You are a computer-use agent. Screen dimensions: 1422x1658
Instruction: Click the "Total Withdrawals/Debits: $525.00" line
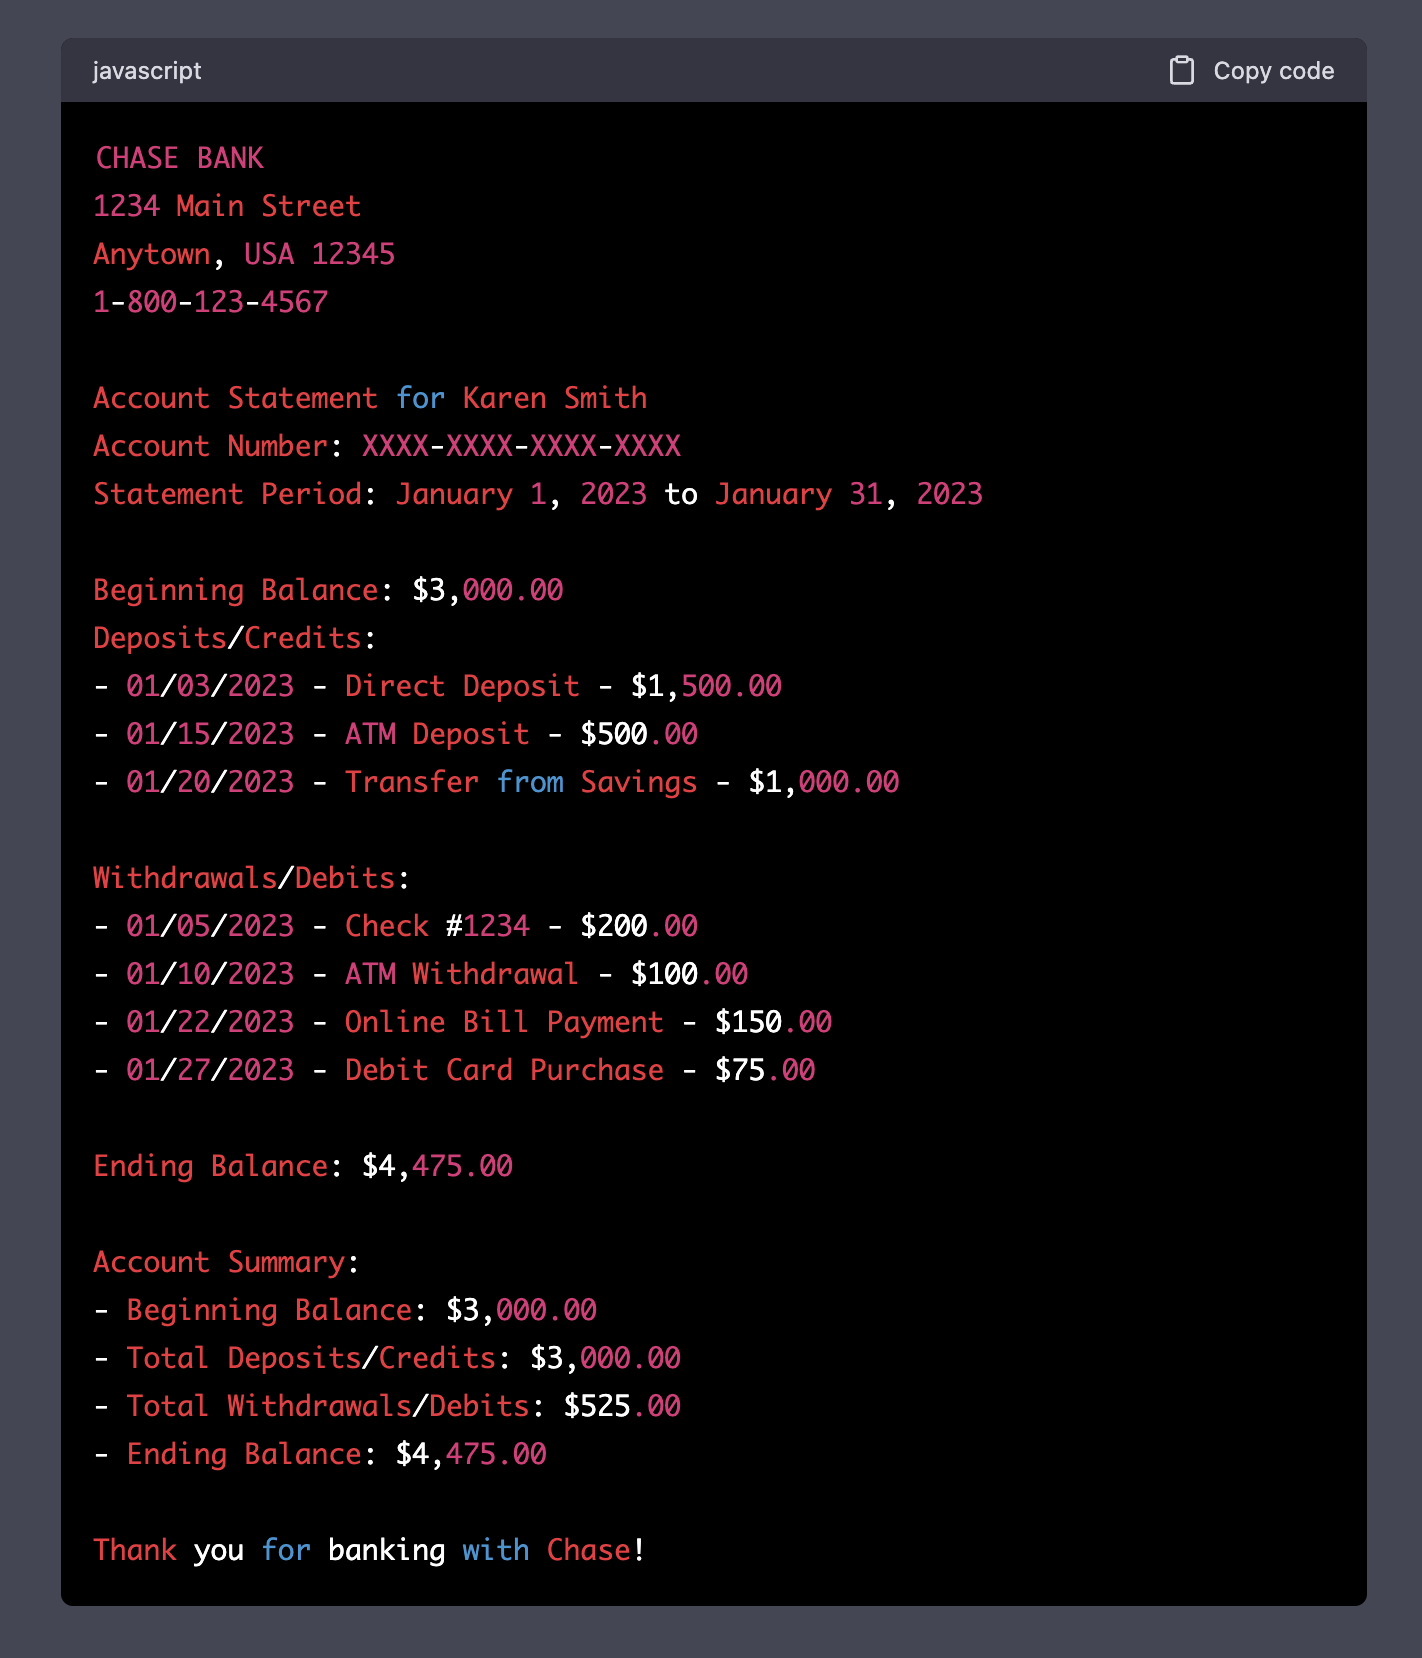tap(387, 1406)
